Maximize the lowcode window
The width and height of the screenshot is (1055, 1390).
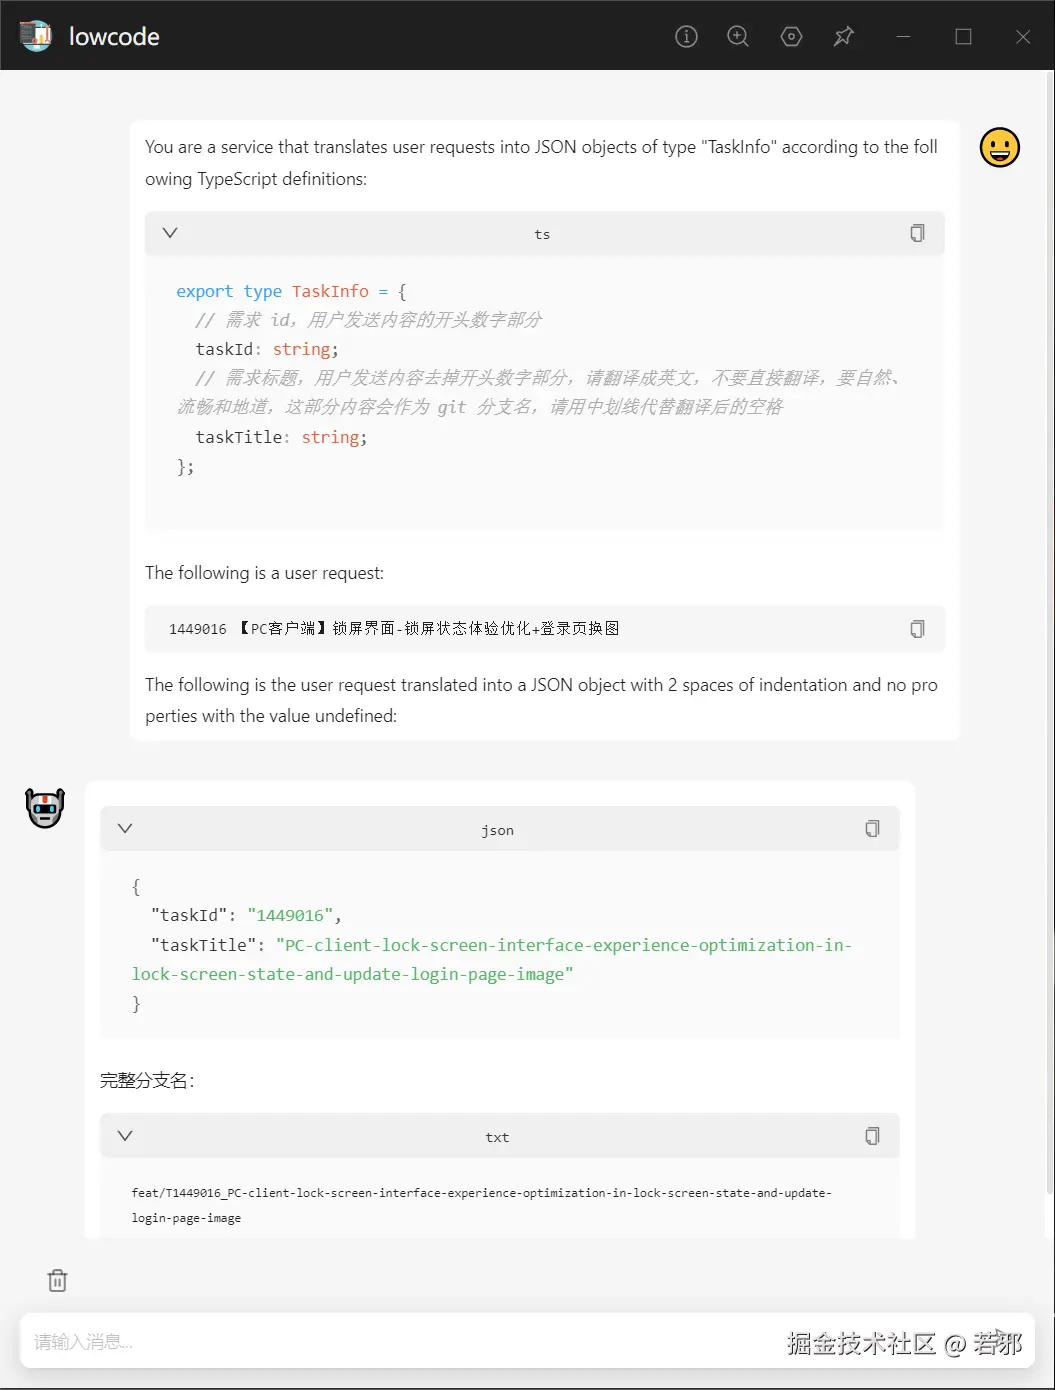coord(963,37)
